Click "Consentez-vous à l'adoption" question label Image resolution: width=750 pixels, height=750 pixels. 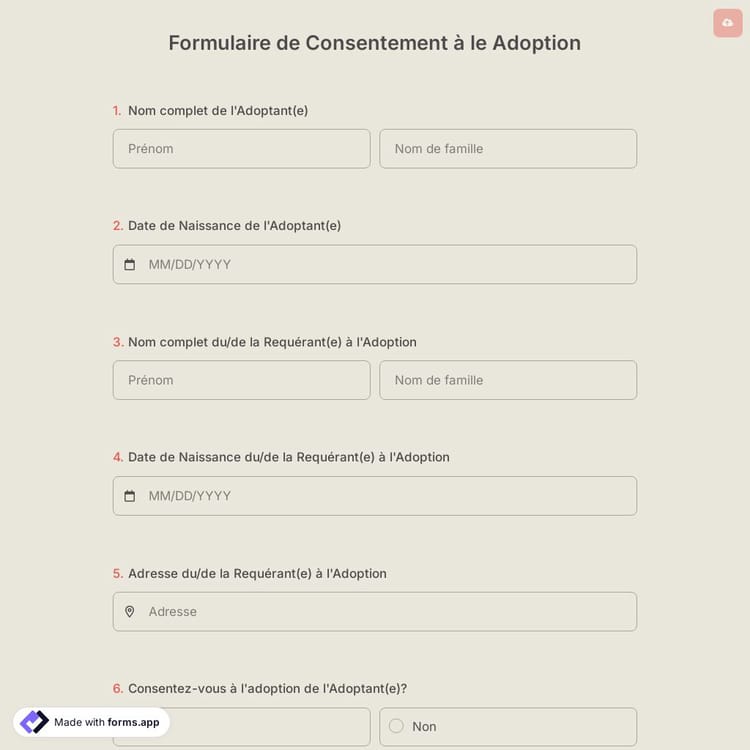click(x=267, y=689)
